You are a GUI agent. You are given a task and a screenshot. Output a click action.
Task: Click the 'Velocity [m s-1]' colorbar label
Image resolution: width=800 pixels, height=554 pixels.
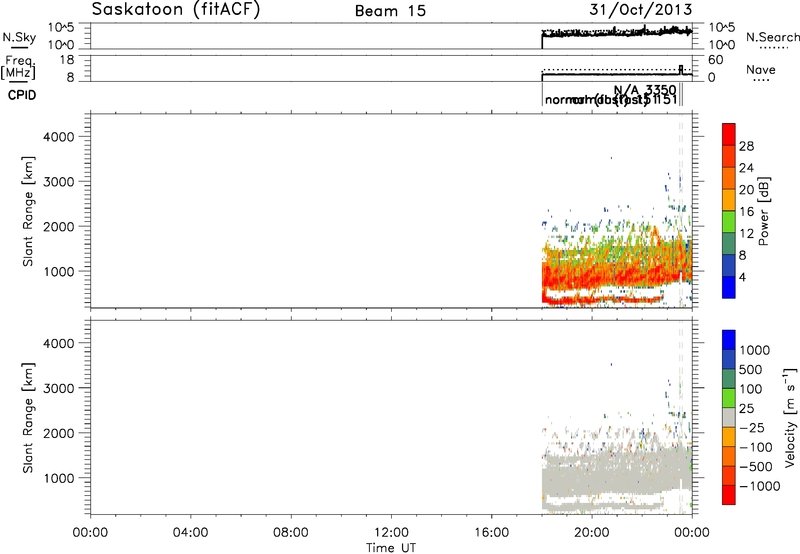(790, 417)
